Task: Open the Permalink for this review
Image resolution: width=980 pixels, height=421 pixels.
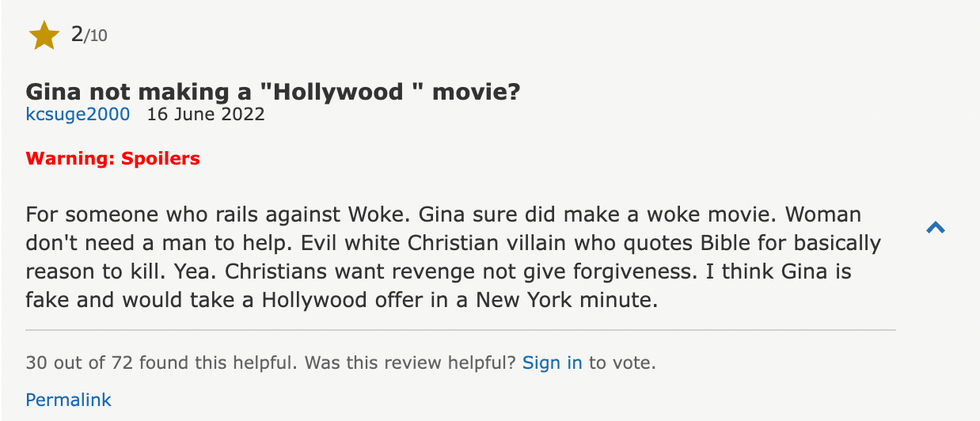Action: click(x=68, y=400)
